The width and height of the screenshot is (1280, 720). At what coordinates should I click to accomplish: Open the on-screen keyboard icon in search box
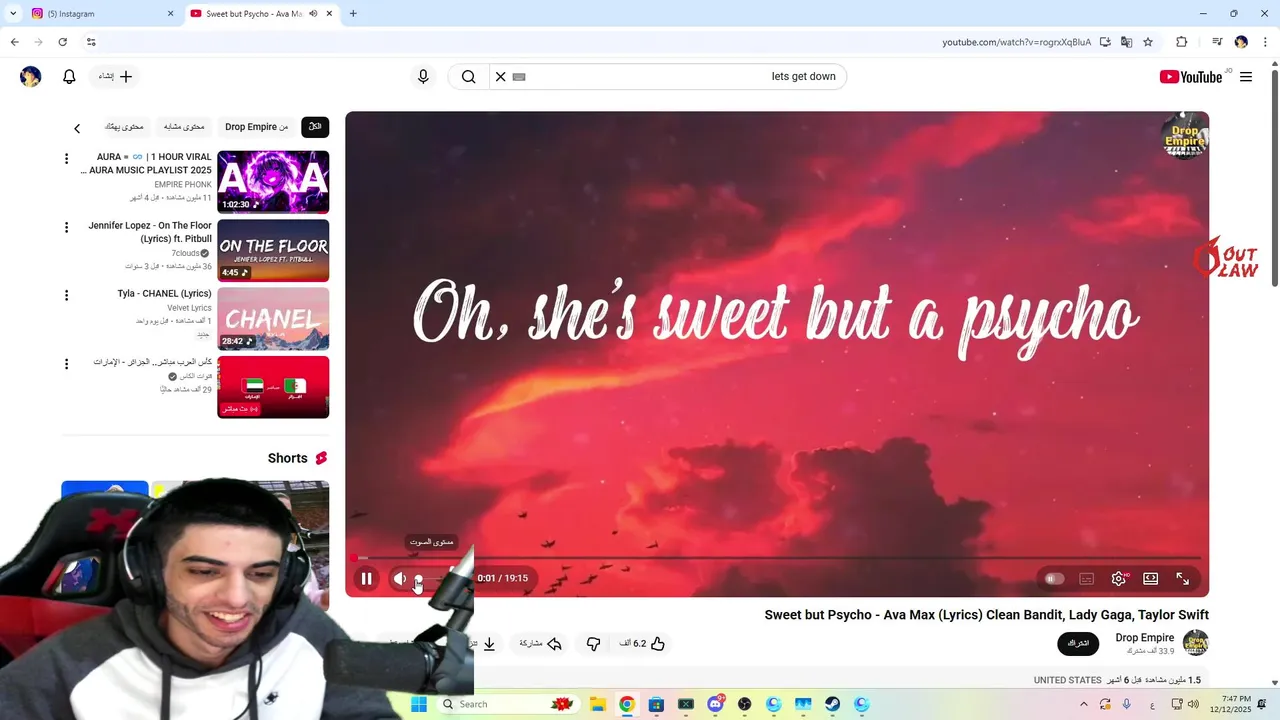(x=519, y=77)
